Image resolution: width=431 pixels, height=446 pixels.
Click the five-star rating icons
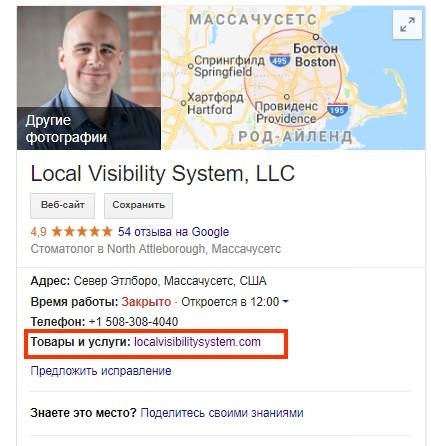click(x=82, y=231)
